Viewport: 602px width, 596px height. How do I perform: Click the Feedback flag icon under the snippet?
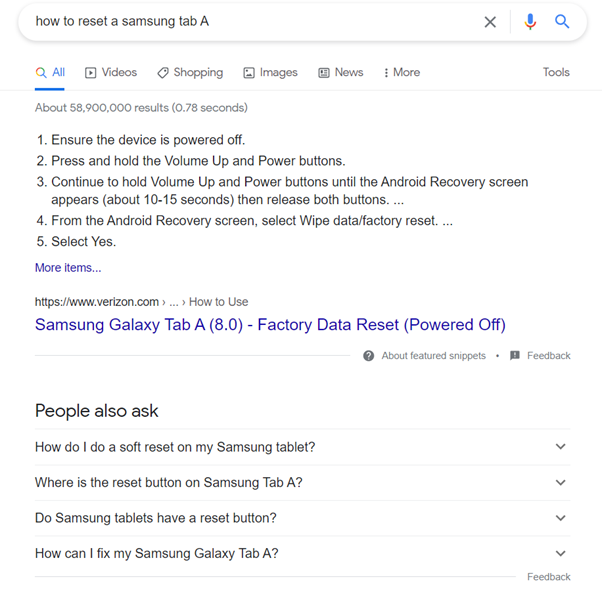click(x=515, y=356)
